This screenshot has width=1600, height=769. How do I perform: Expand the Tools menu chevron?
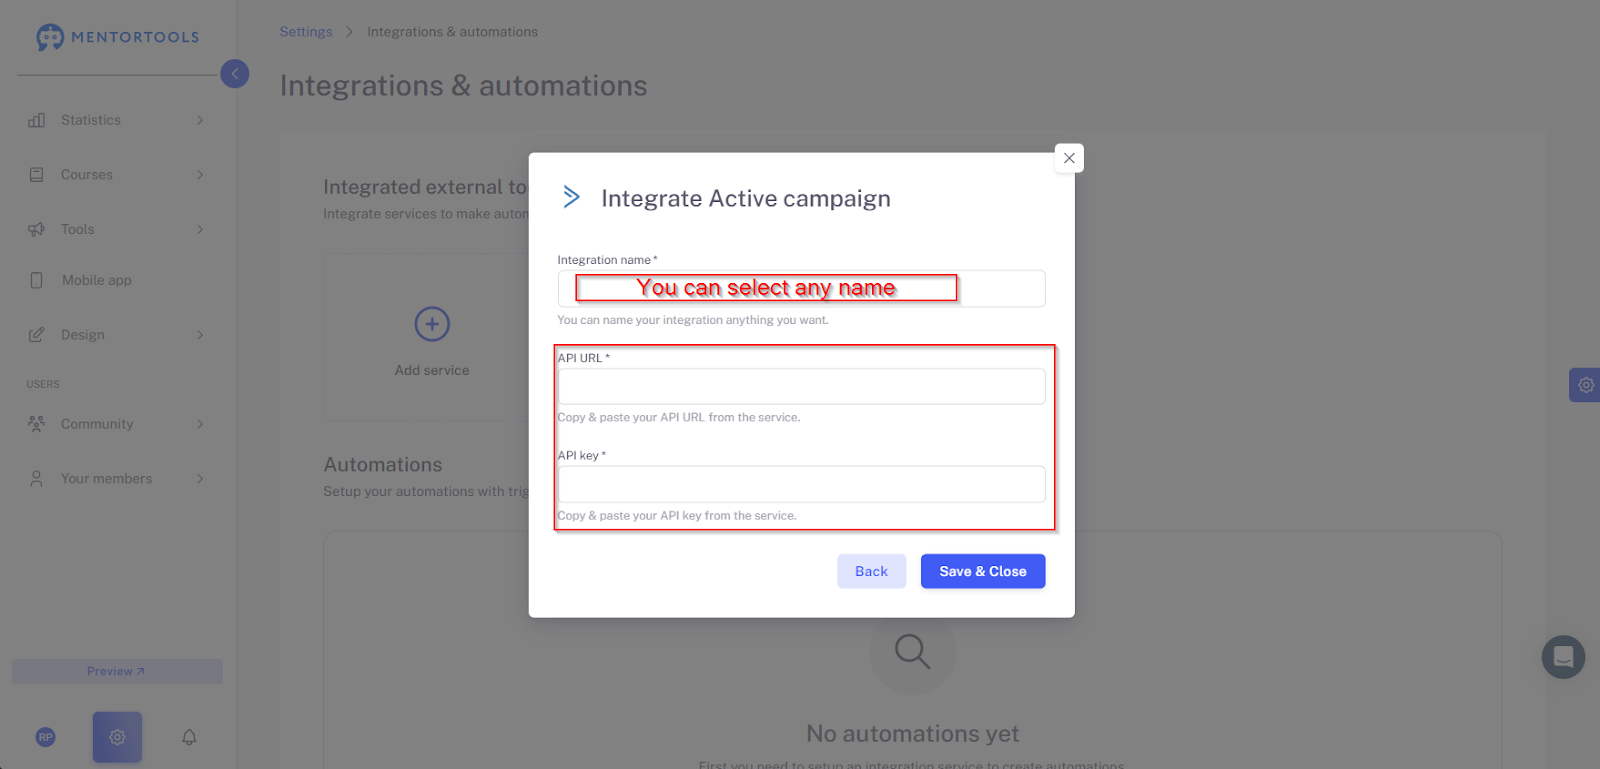tap(200, 229)
